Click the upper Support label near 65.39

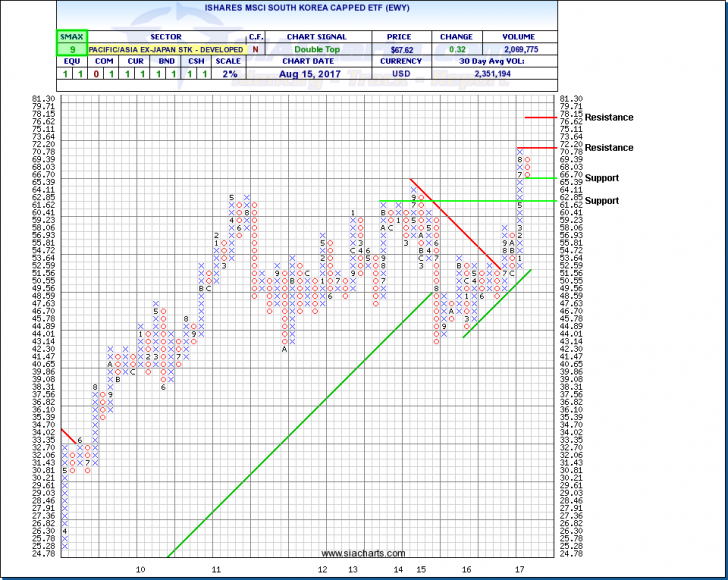(x=604, y=178)
